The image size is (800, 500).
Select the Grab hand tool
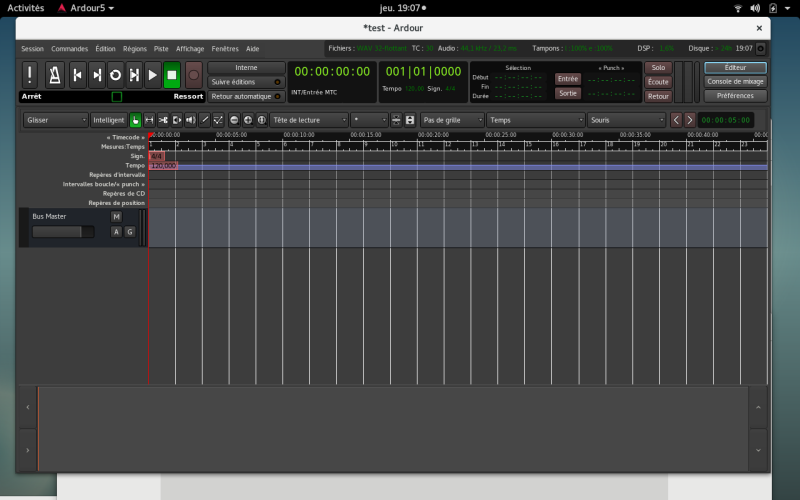pos(135,120)
